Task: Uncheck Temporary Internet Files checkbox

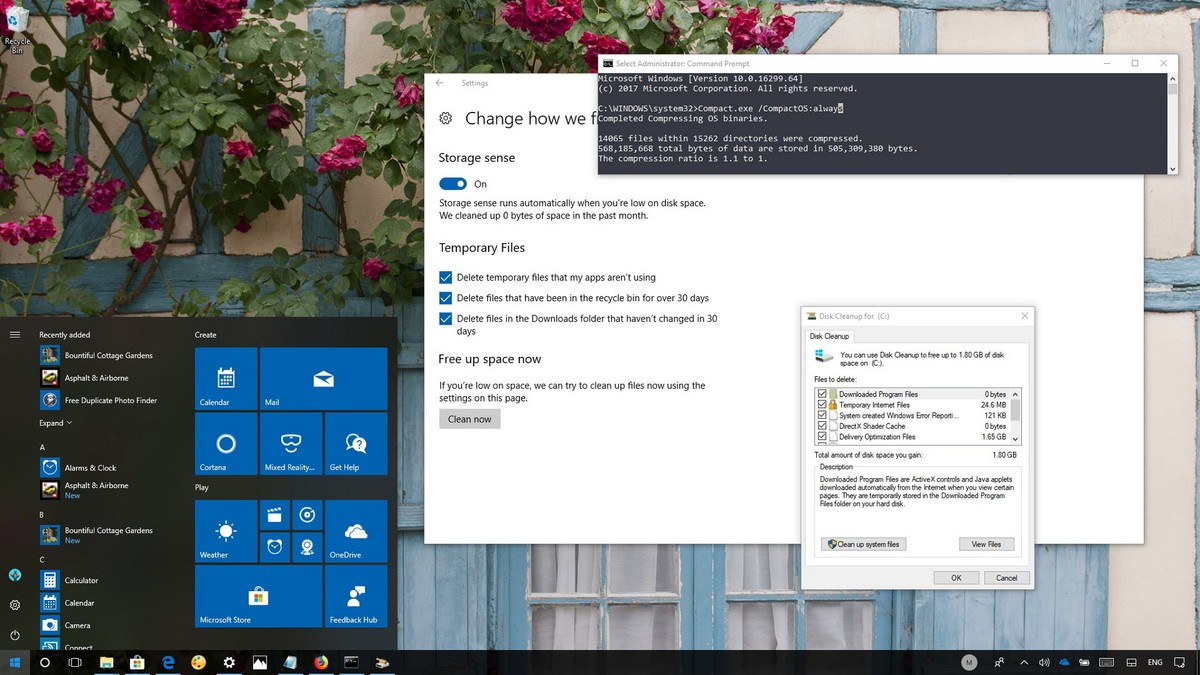Action: 823,405
